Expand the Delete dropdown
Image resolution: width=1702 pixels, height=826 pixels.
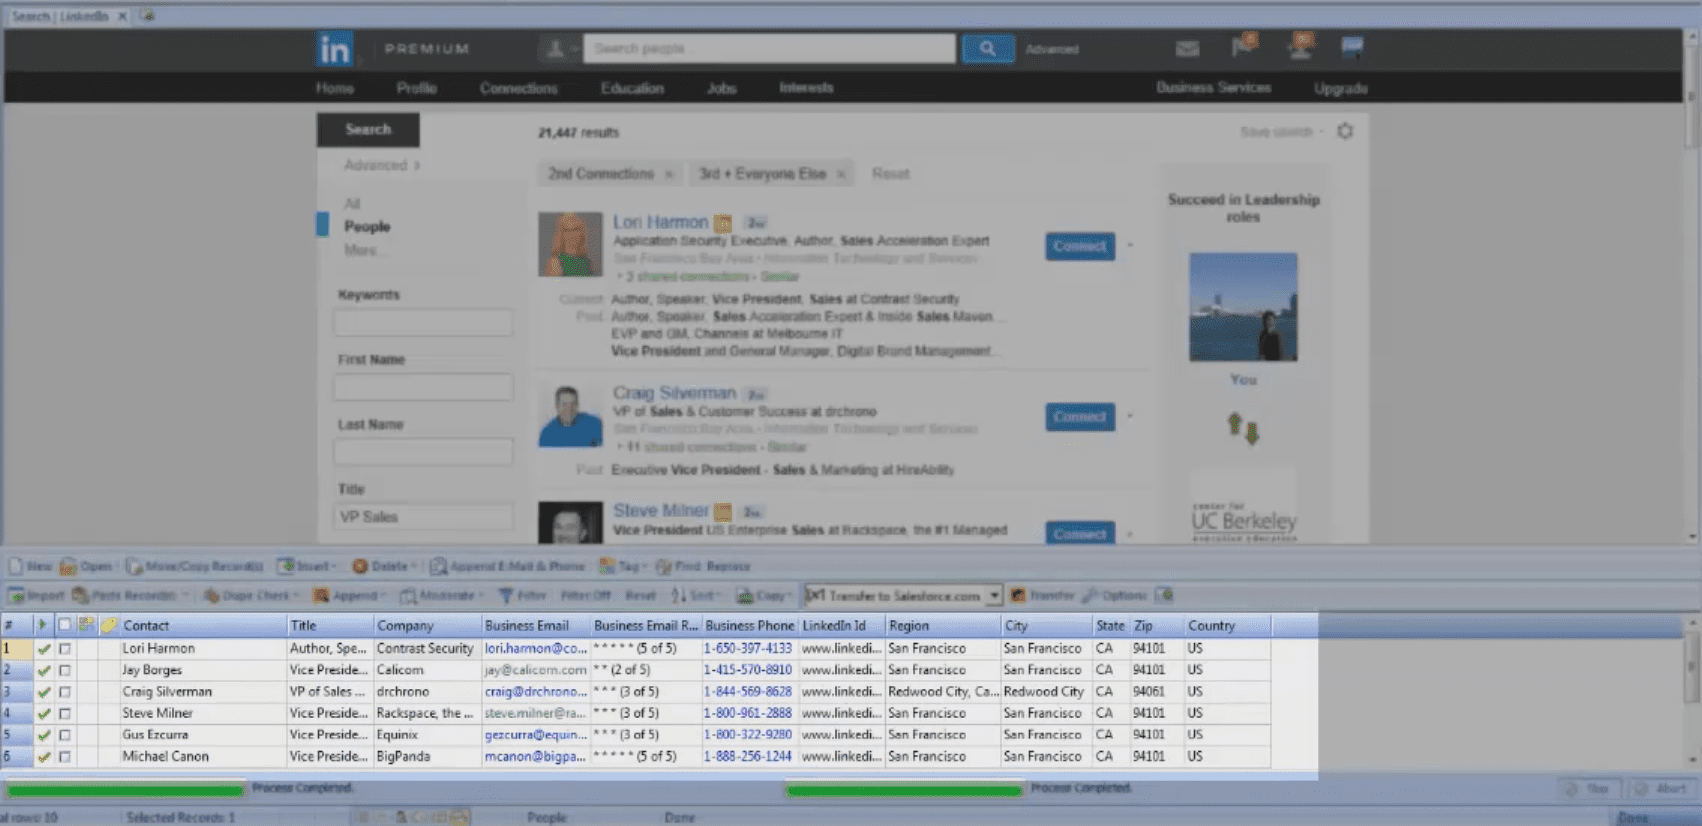click(413, 566)
